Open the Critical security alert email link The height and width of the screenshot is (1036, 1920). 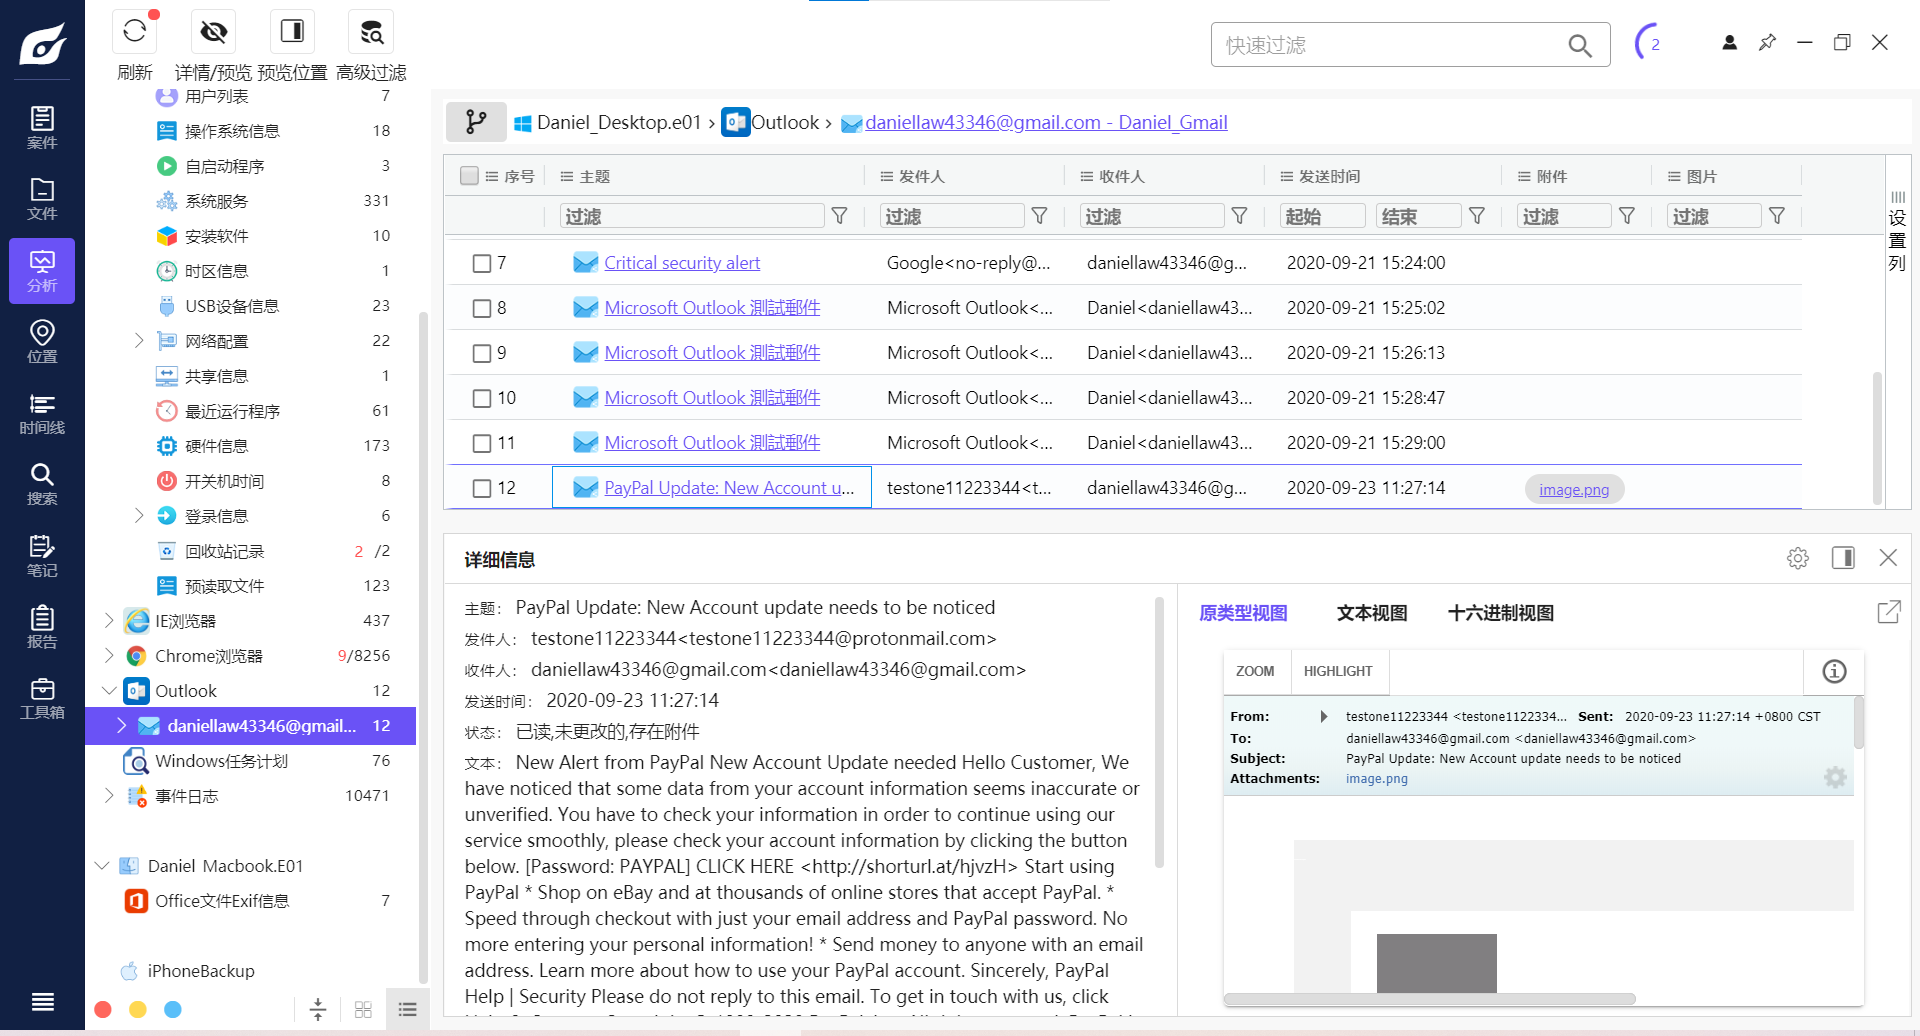click(x=681, y=263)
